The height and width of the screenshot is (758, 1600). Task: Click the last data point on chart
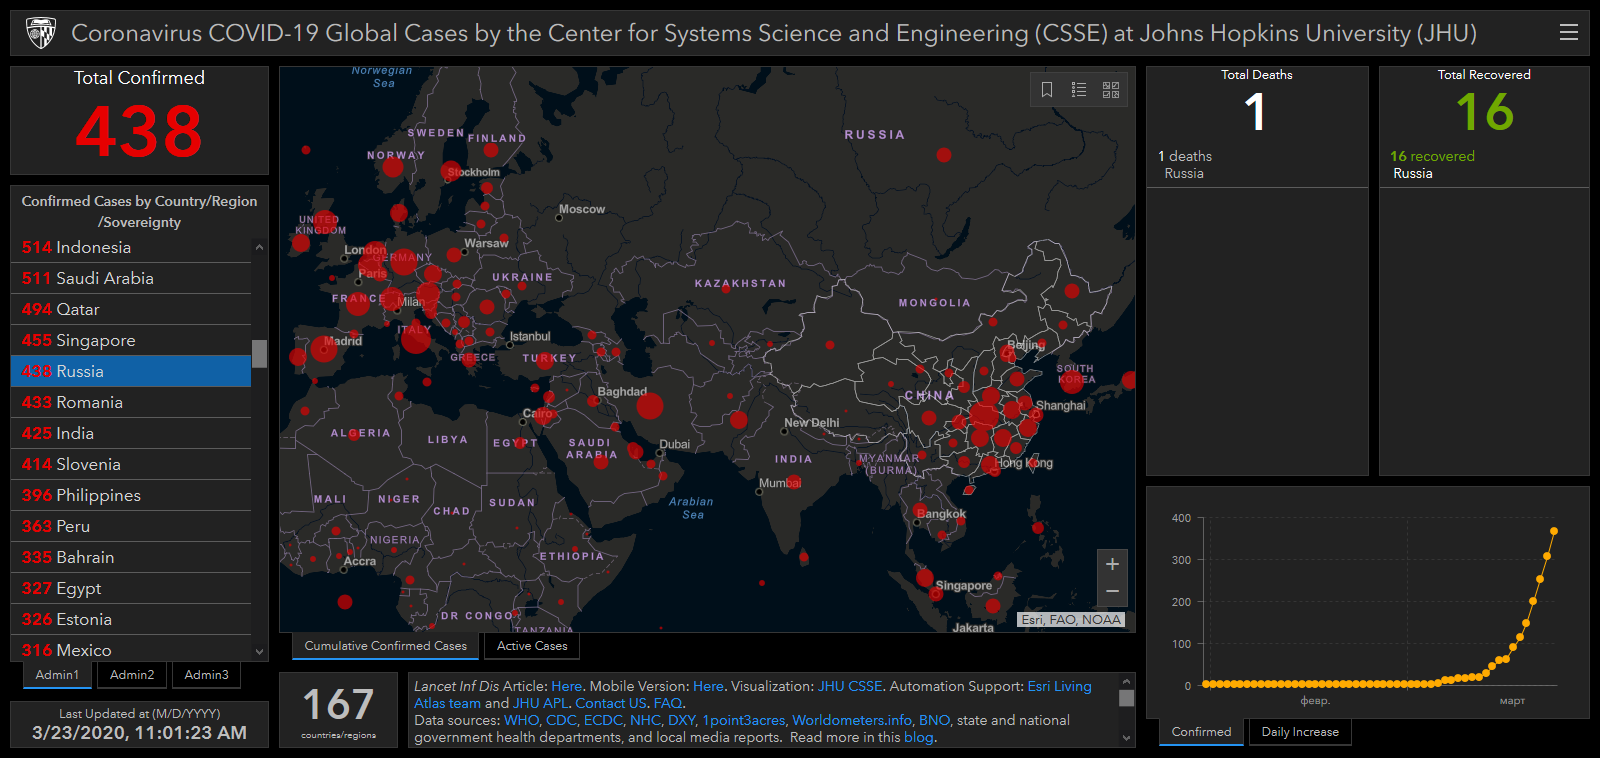click(x=1554, y=531)
